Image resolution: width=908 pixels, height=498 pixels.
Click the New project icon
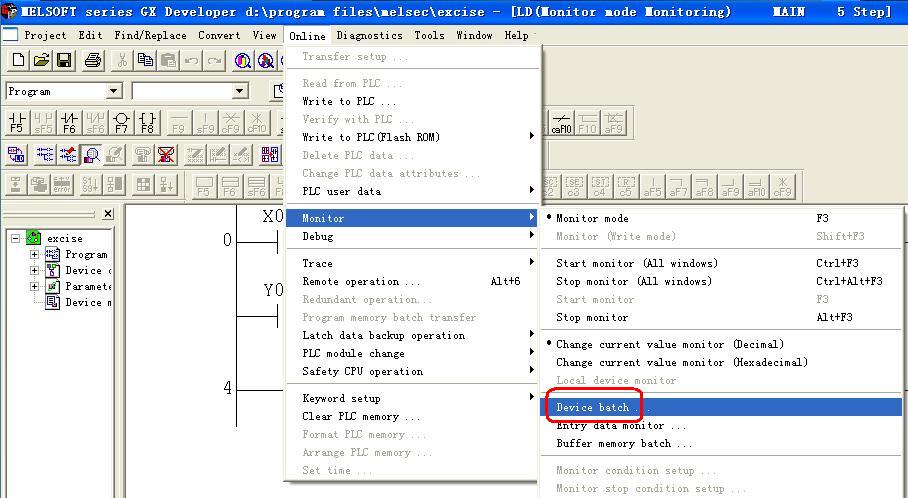coord(18,61)
